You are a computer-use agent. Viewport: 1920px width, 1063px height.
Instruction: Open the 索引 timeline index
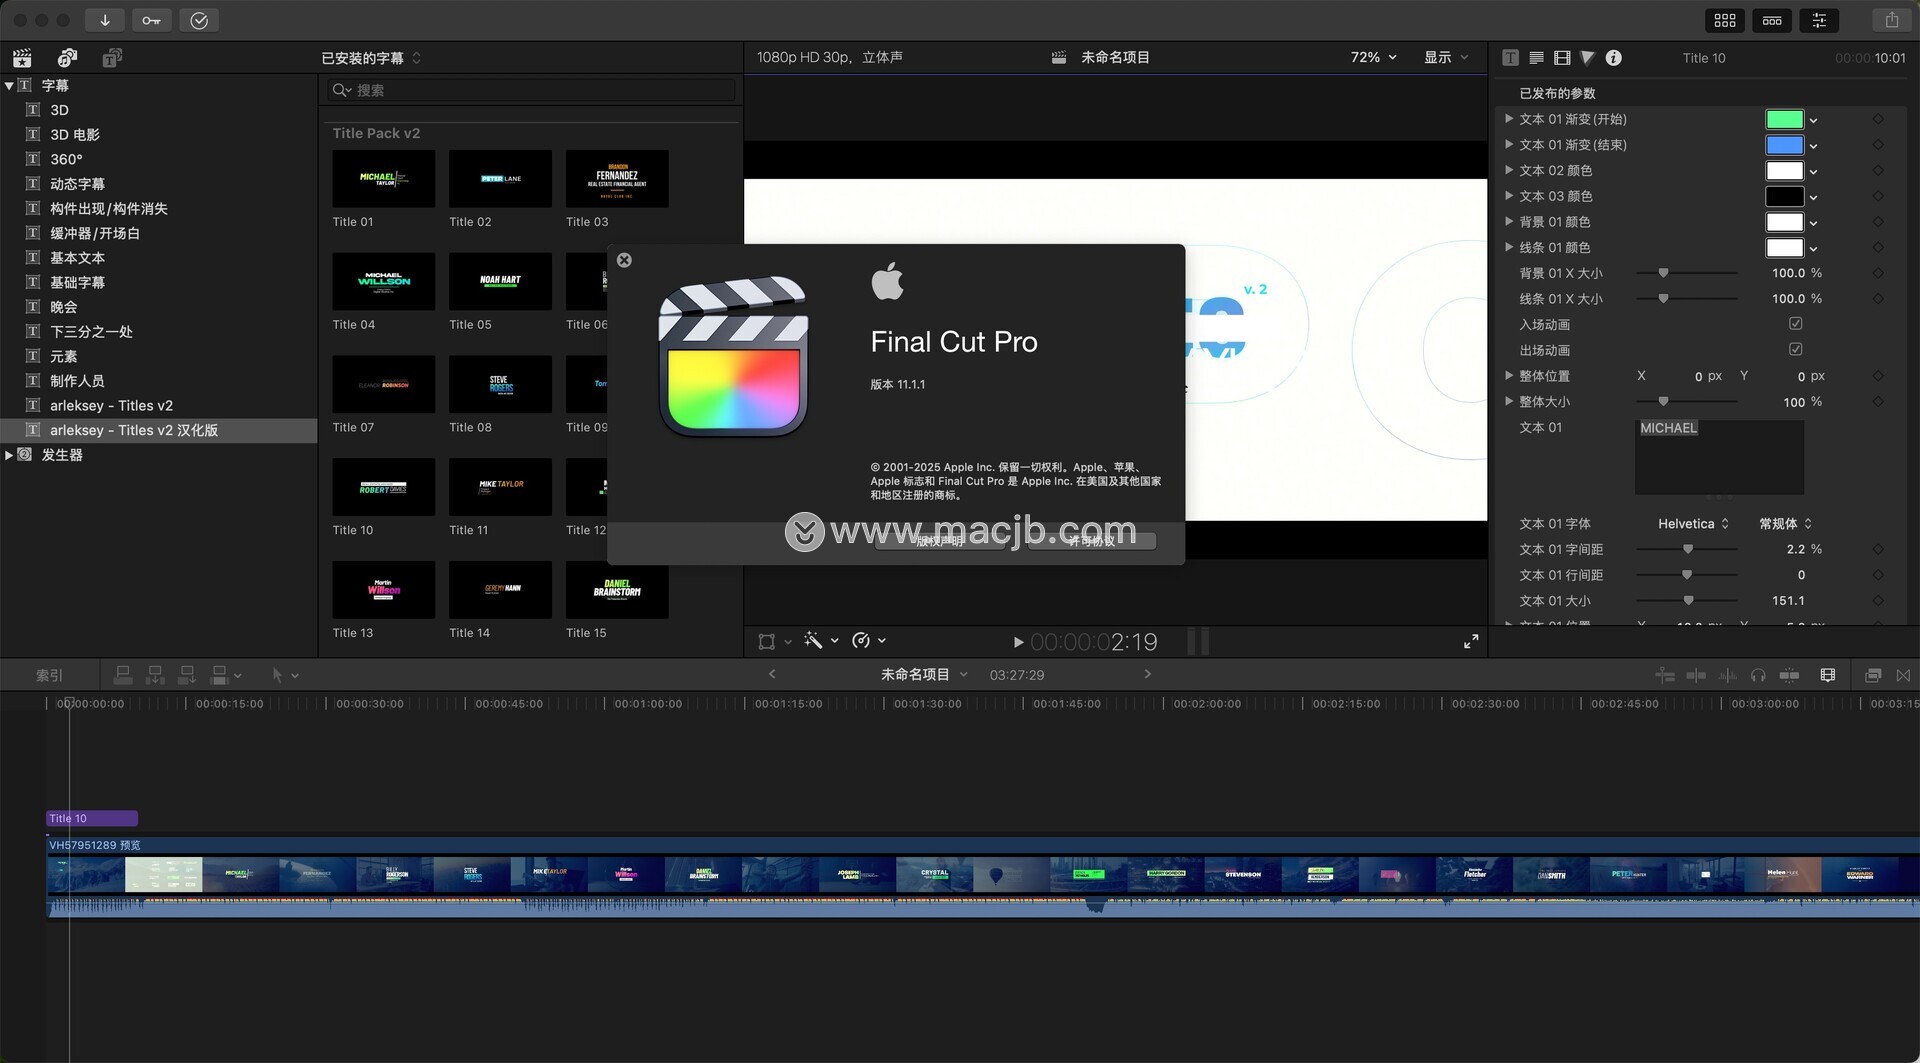tap(49, 676)
